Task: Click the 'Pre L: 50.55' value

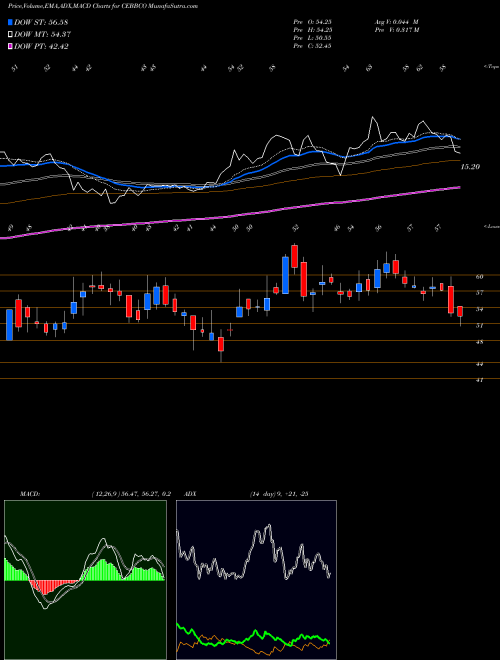Action: (312, 38)
